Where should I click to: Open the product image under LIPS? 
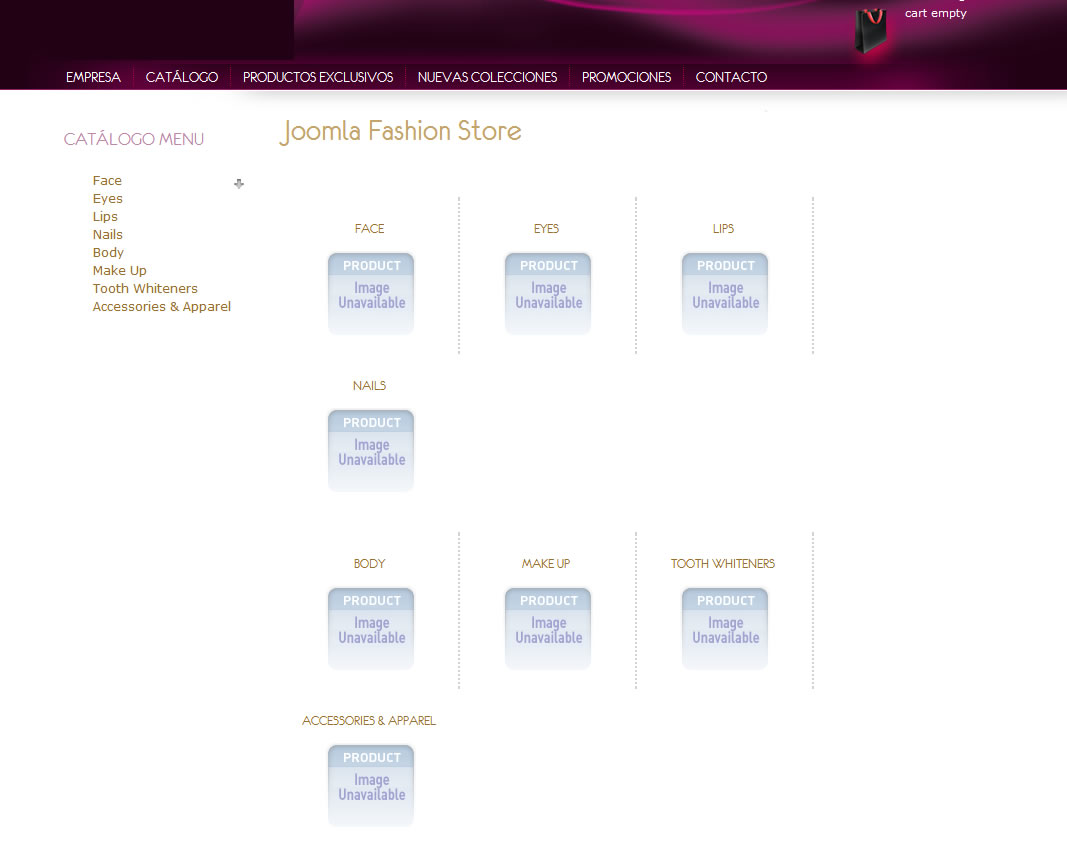pos(725,294)
